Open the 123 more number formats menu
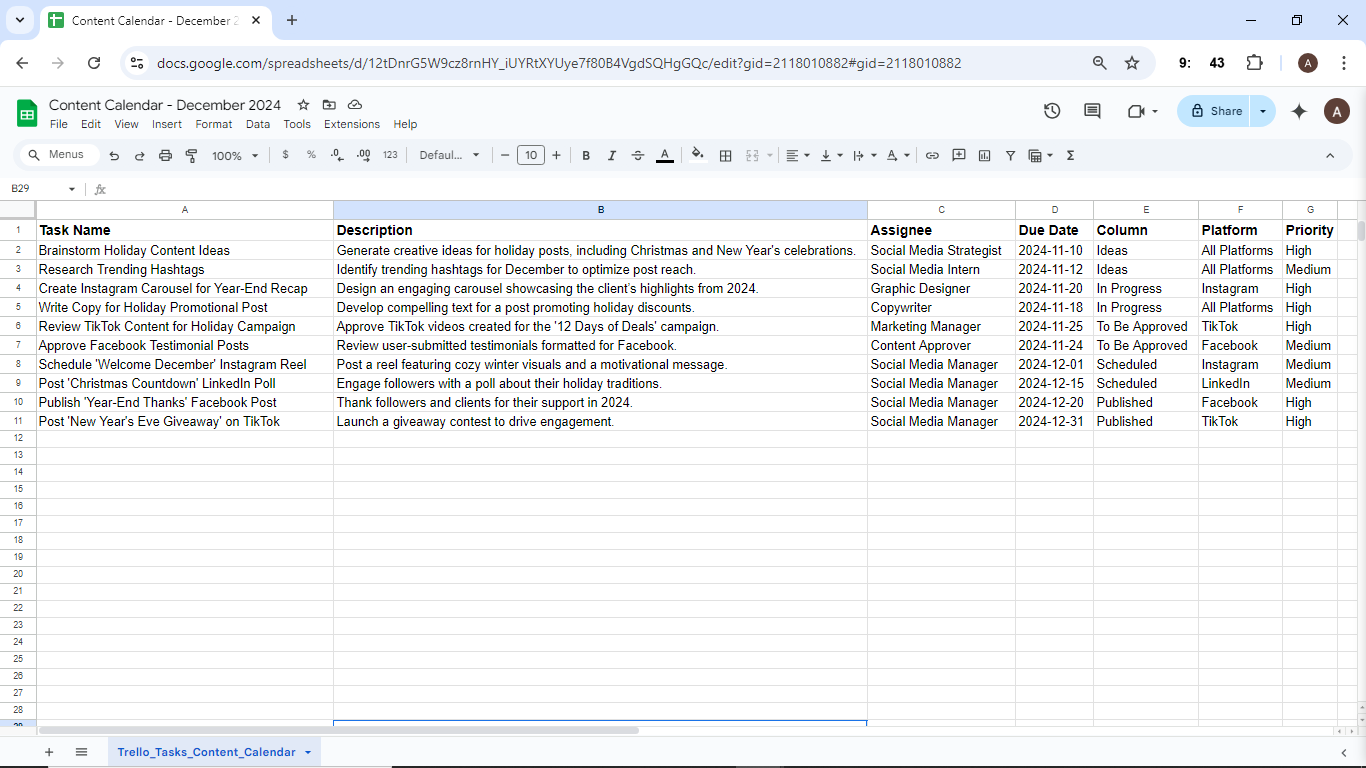This screenshot has height=768, width=1366. coord(390,155)
